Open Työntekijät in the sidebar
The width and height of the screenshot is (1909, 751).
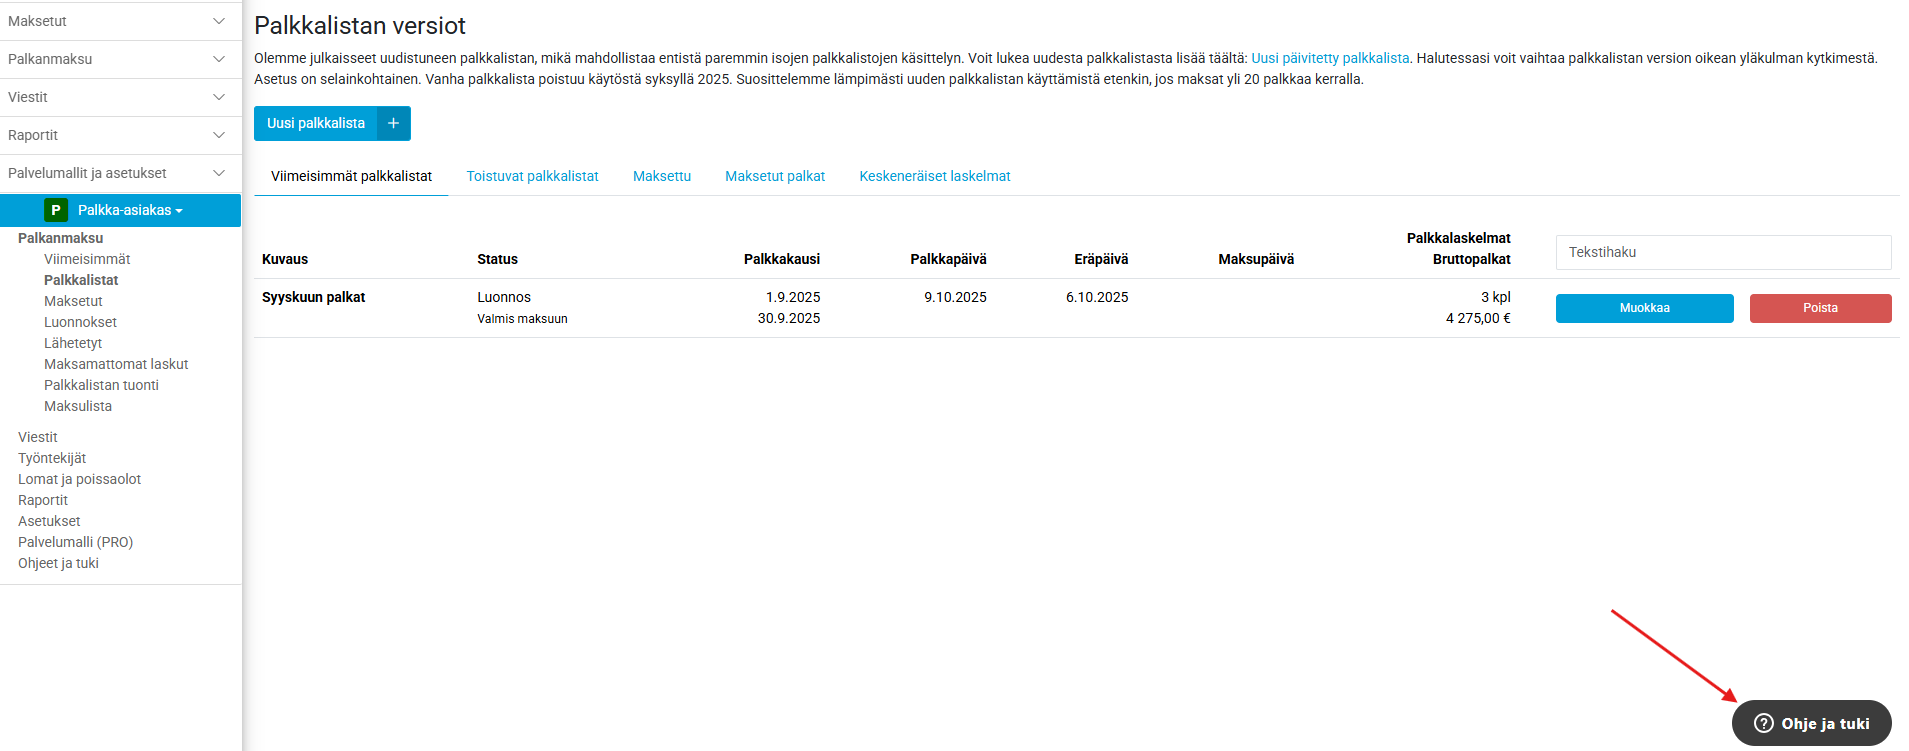point(52,458)
